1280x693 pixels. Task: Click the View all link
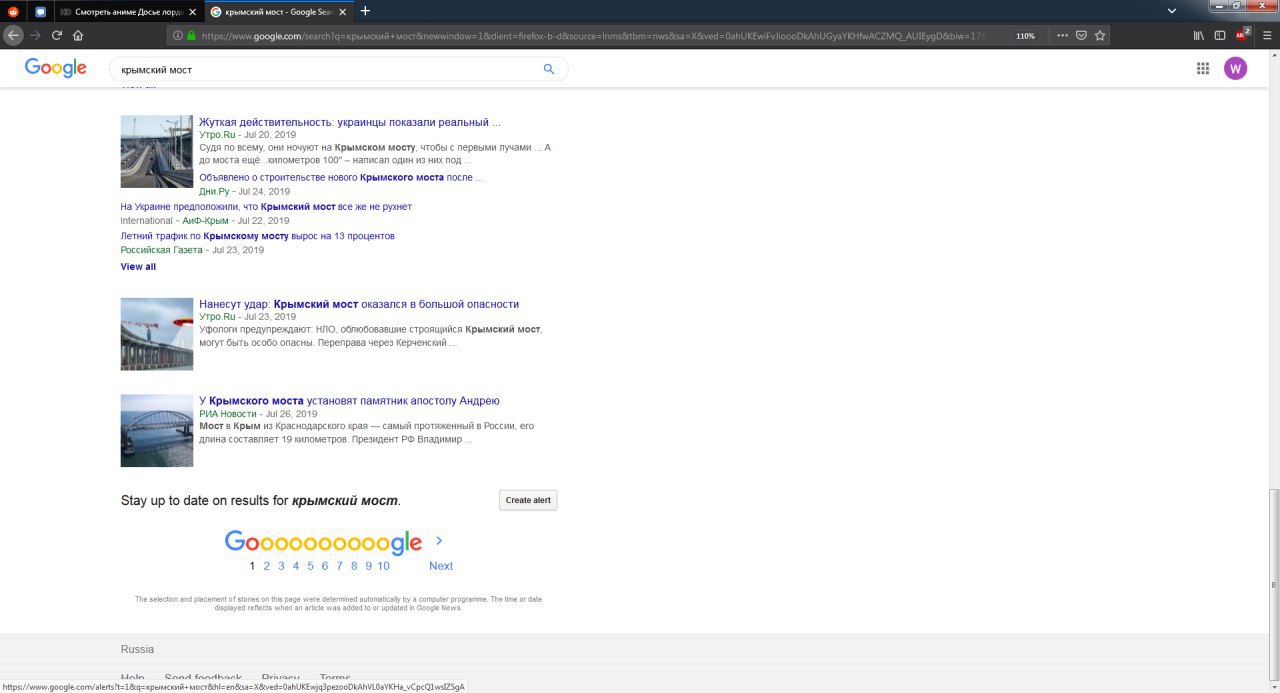138,267
